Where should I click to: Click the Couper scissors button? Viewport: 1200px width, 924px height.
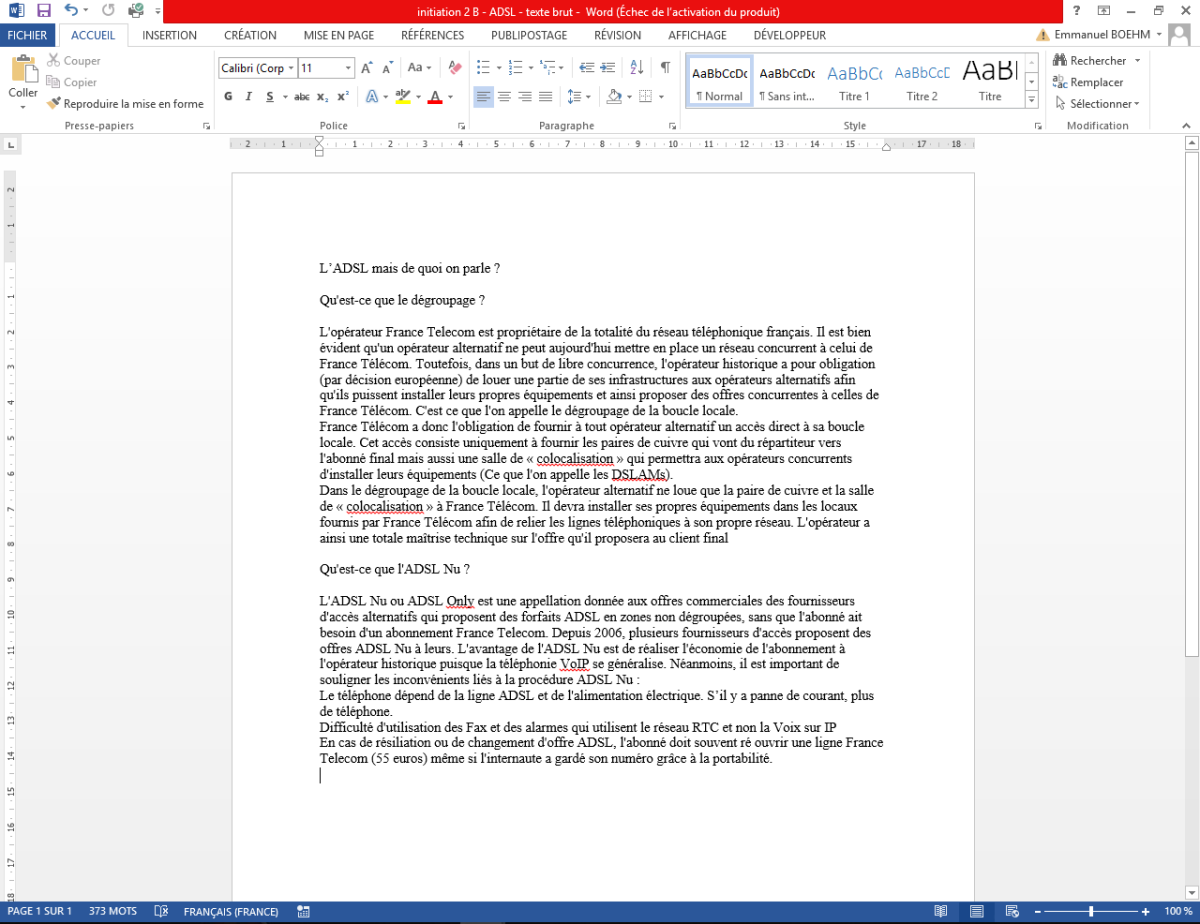[73, 61]
